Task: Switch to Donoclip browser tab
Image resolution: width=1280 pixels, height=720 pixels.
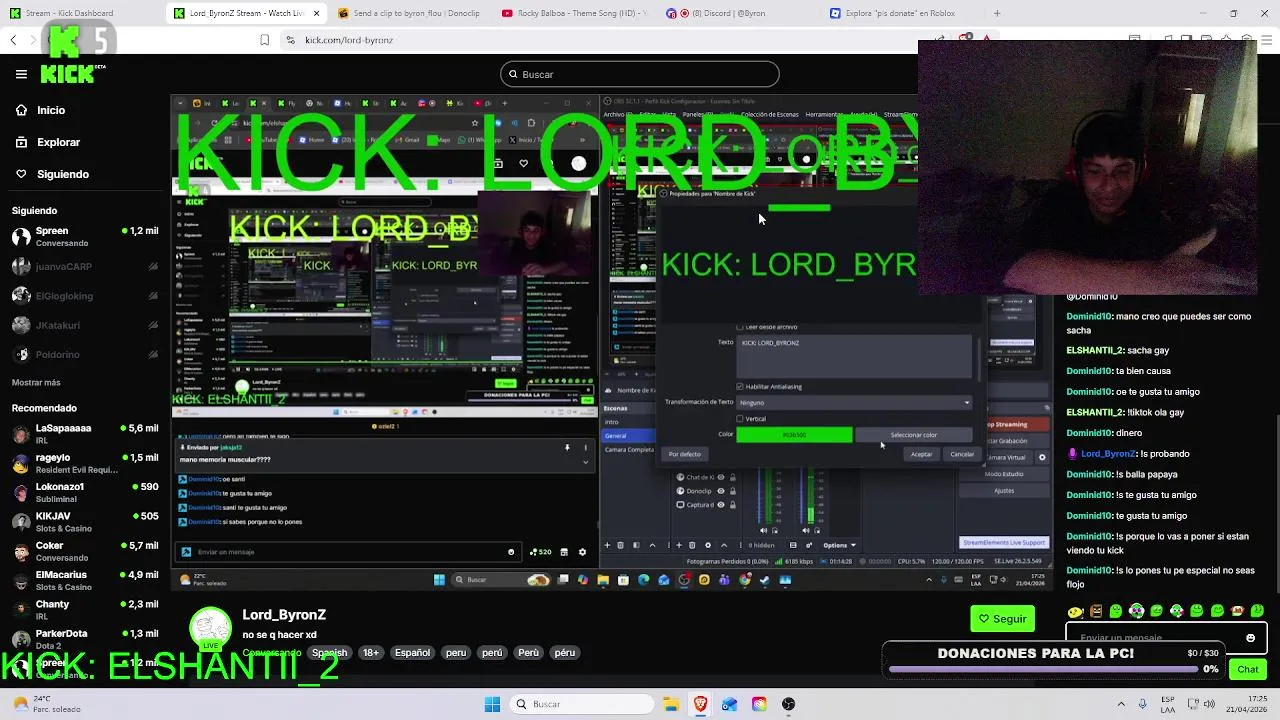Action: click(410, 13)
